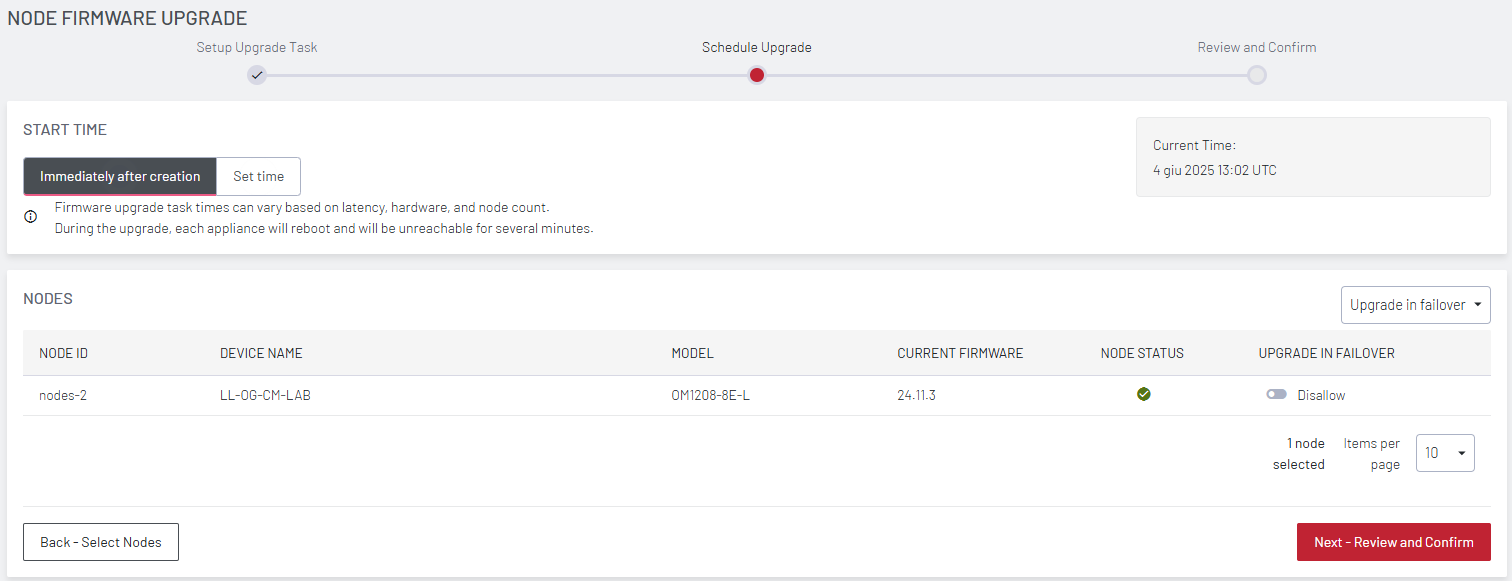Go back to Select Nodes
The image size is (1512, 581).
pos(101,542)
